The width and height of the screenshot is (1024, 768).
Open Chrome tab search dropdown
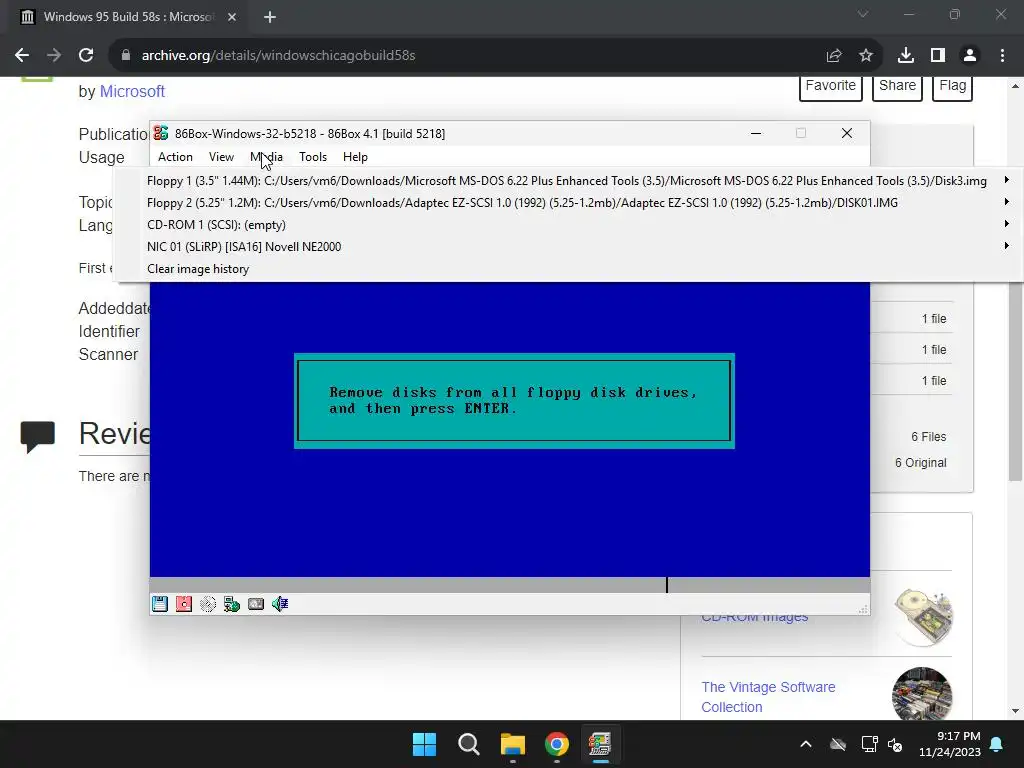click(x=863, y=14)
